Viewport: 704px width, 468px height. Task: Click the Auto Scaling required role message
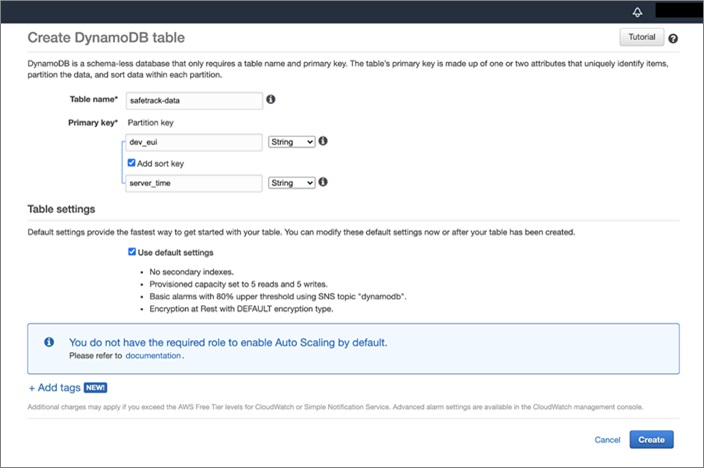[228, 343]
